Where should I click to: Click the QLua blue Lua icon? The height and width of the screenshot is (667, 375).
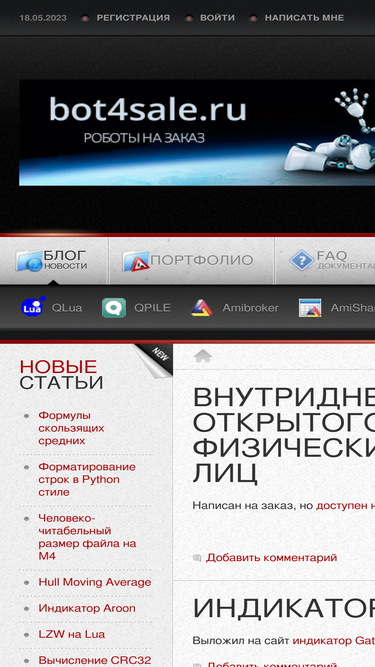click(x=33, y=306)
